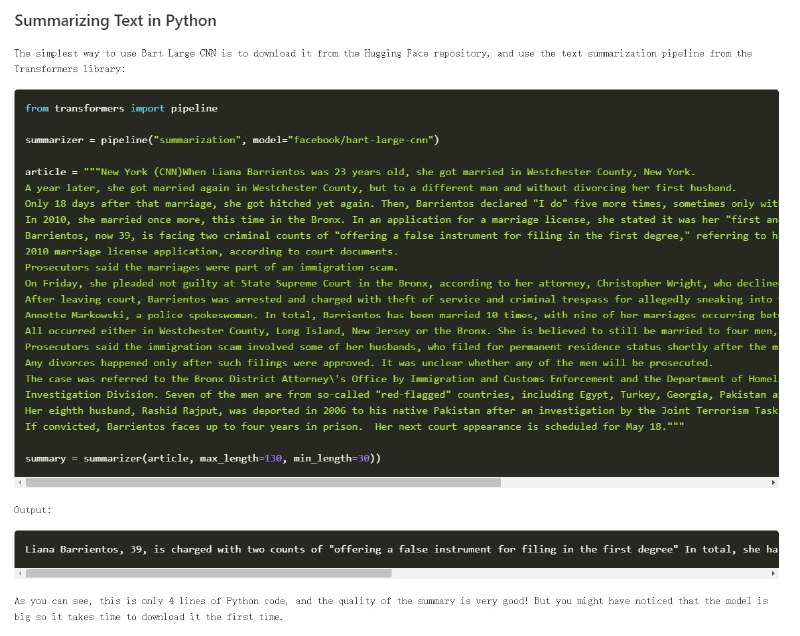Click the line starting 'In 2010, she married'

pos(402,220)
